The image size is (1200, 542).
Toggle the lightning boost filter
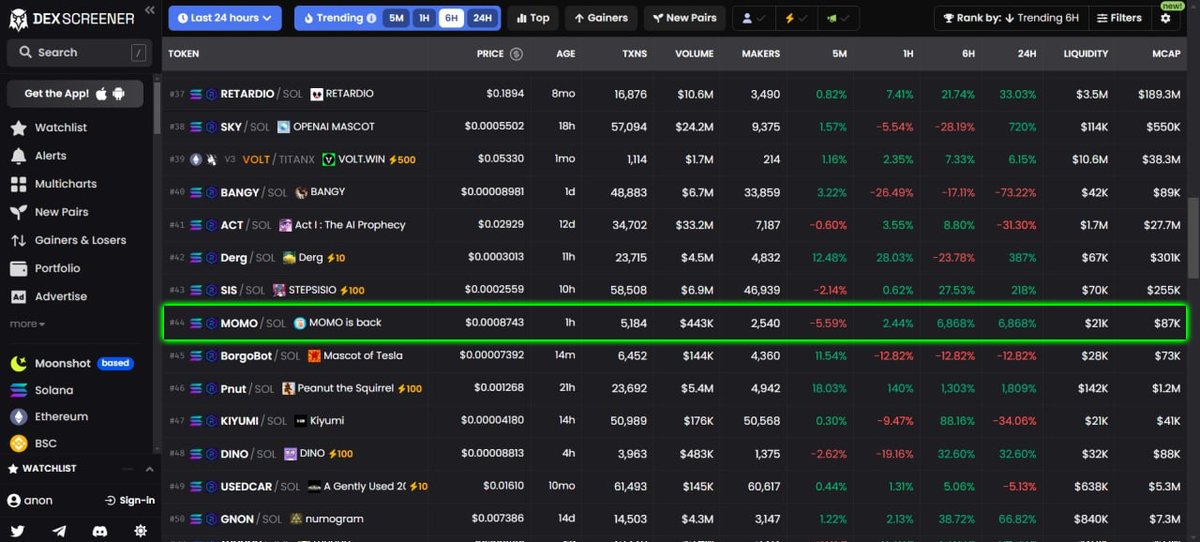796,18
